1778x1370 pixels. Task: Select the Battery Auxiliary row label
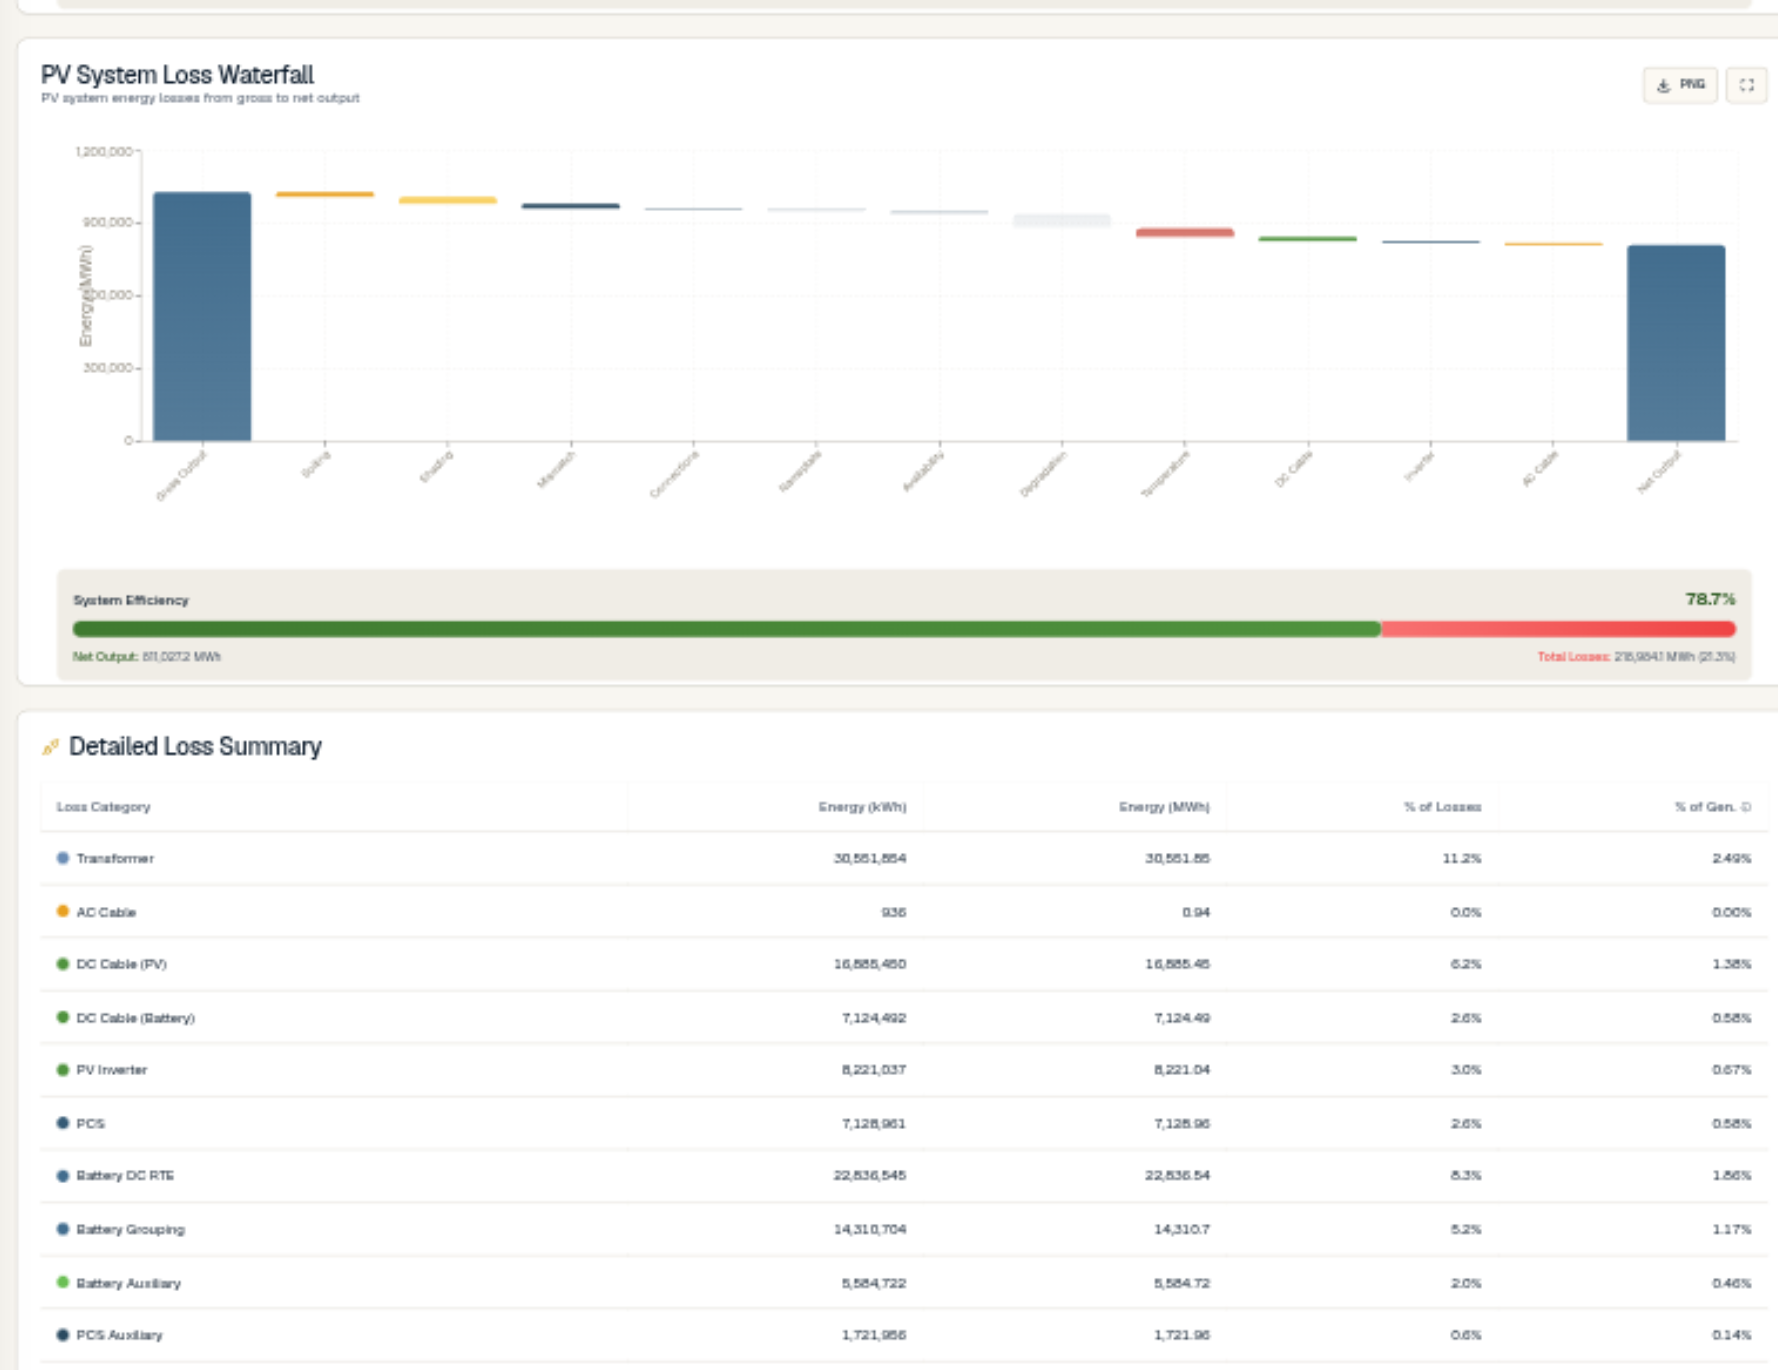(x=129, y=1283)
